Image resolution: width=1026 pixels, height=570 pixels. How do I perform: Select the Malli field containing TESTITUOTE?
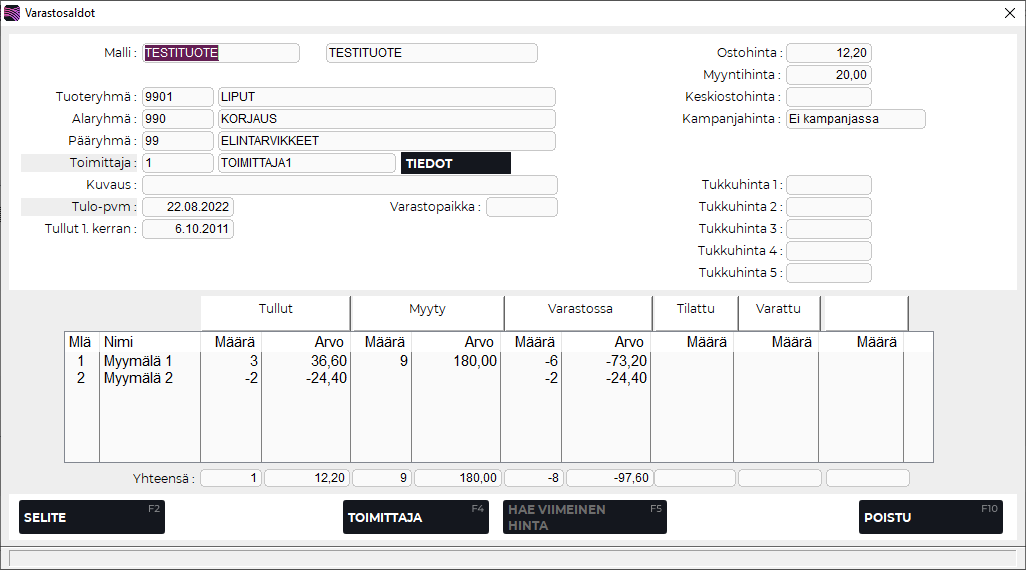[221, 53]
